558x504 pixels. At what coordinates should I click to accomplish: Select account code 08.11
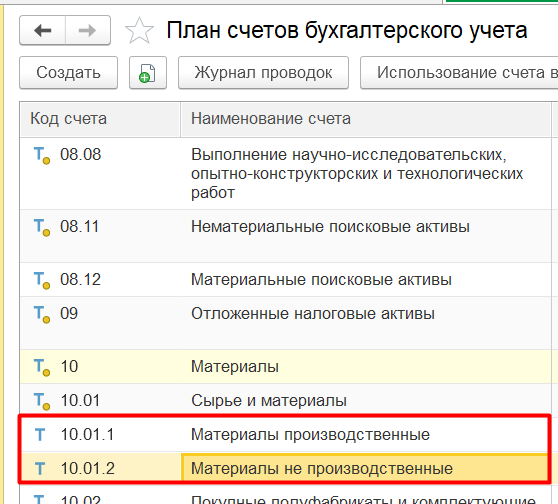click(x=79, y=227)
